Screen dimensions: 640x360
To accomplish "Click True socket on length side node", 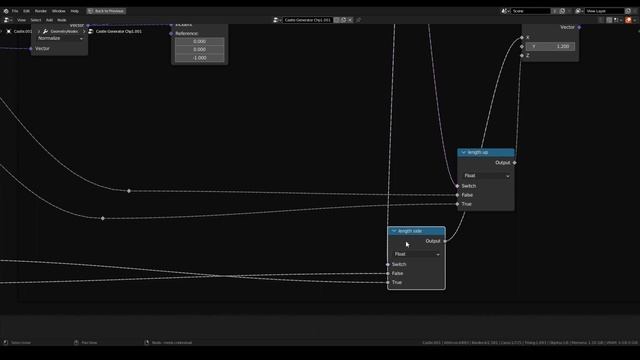I will (x=388, y=282).
